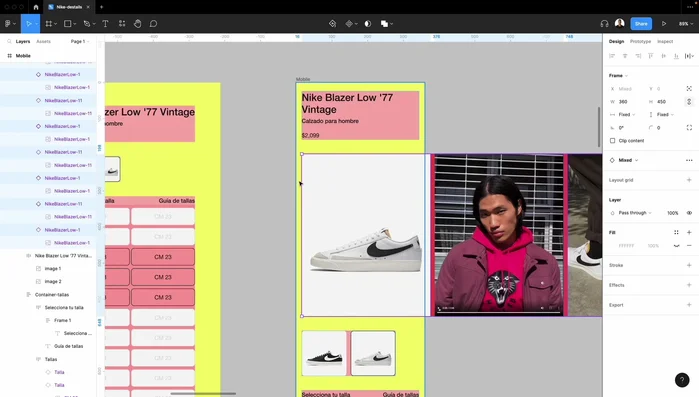Click the Independent corners icon
The image size is (699, 397).
point(689,127)
